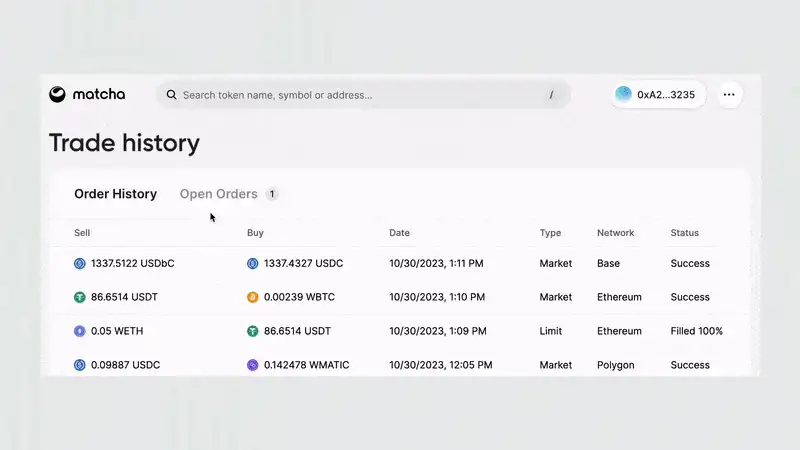
Task: Click date 10/30/2023, 1:10 PM
Action: tap(437, 297)
